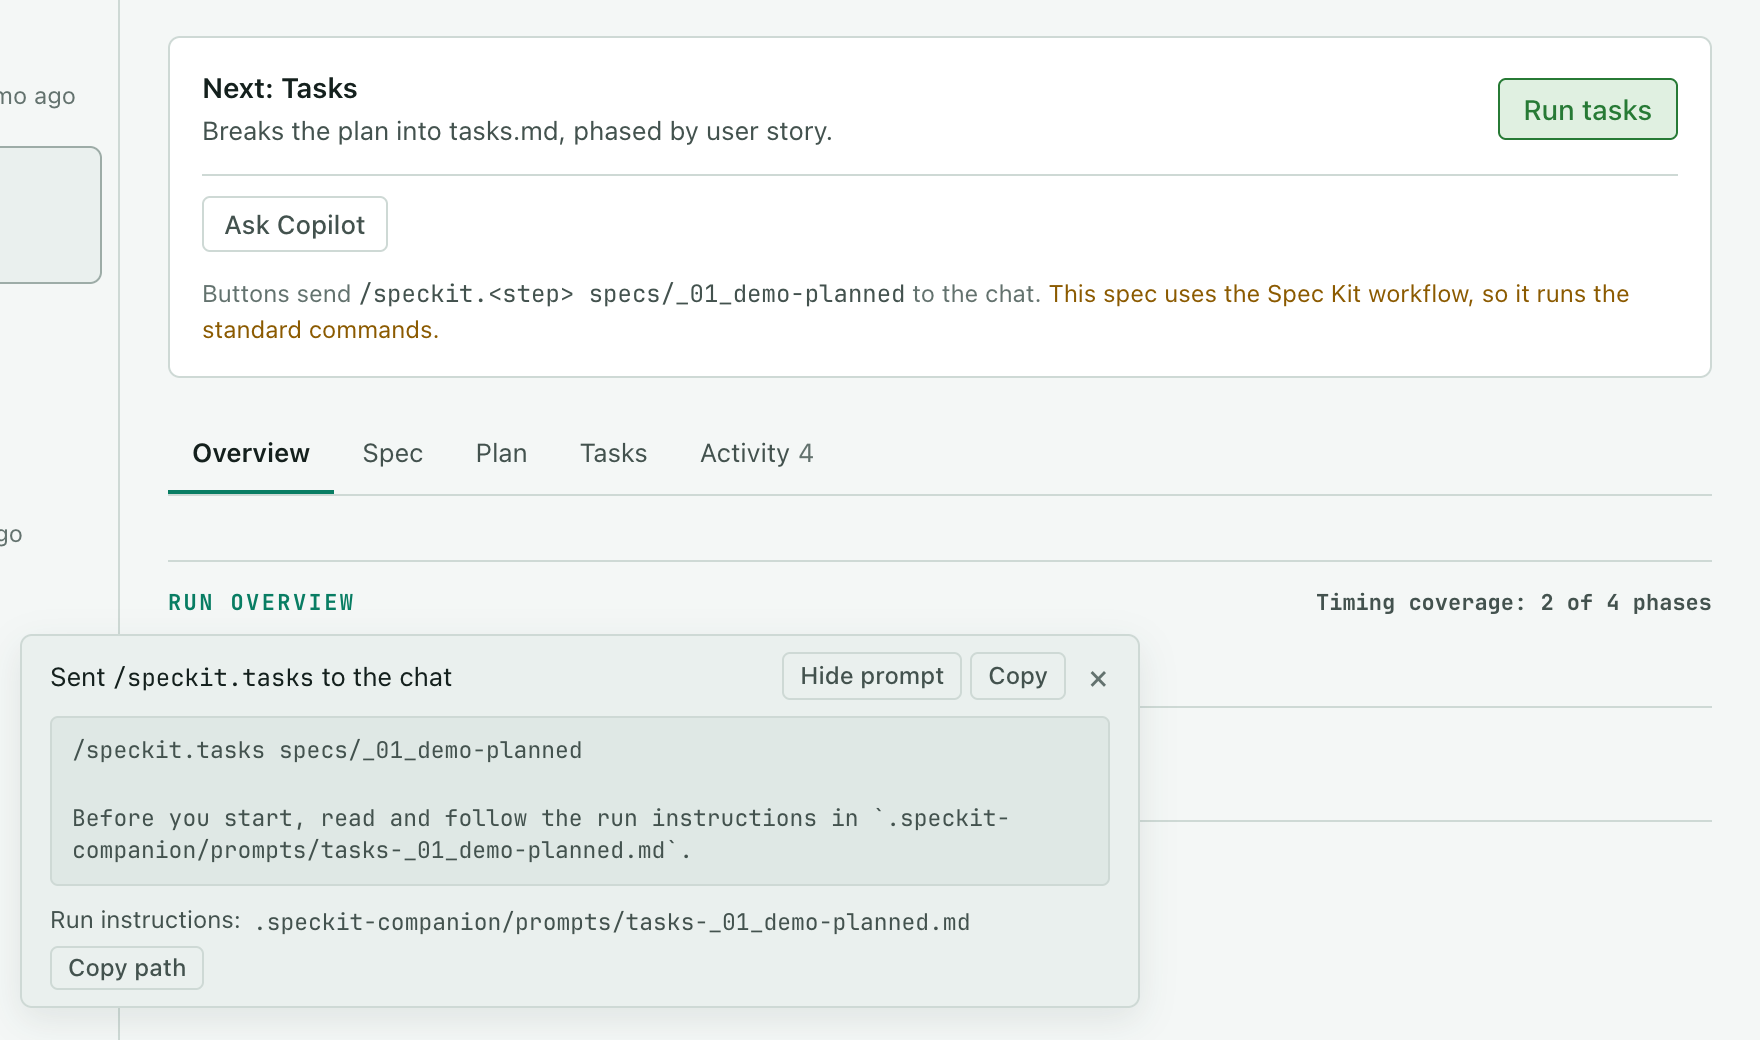
Task: Click the Spec Kit workflow notice text
Action: point(916,311)
